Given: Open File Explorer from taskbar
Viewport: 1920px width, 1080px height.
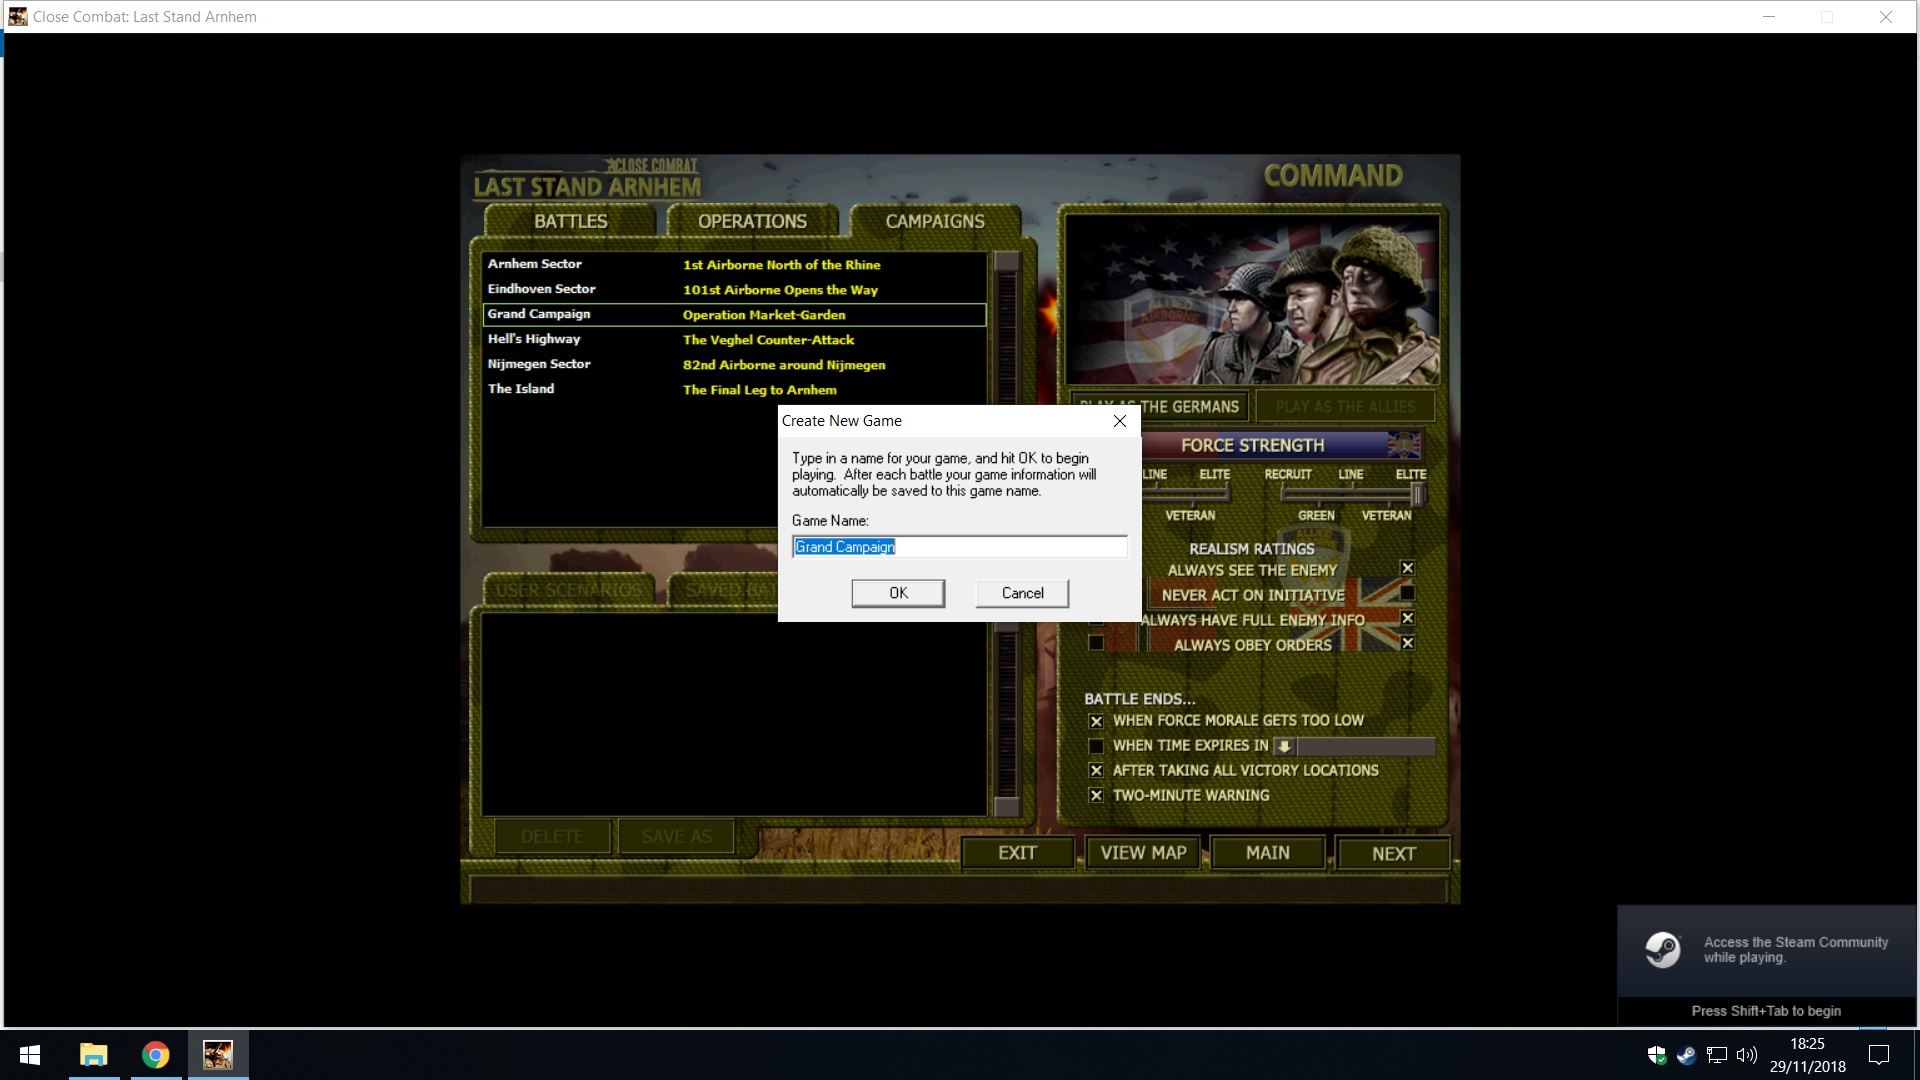Looking at the screenshot, I should click(x=94, y=1055).
